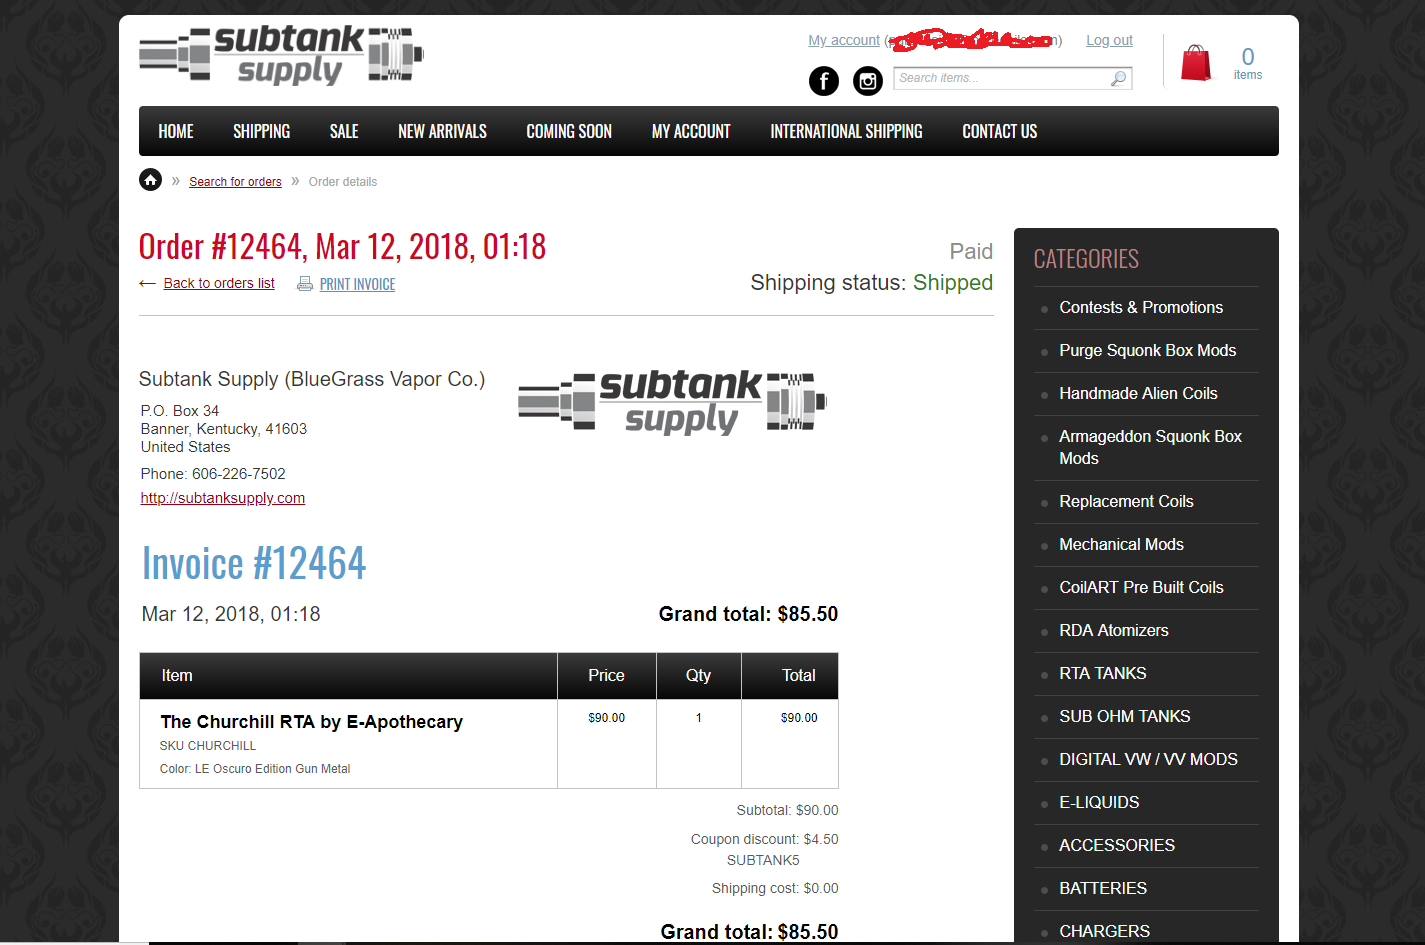This screenshot has width=1425, height=945.
Task: Click the search magnifier icon
Action: click(1118, 79)
